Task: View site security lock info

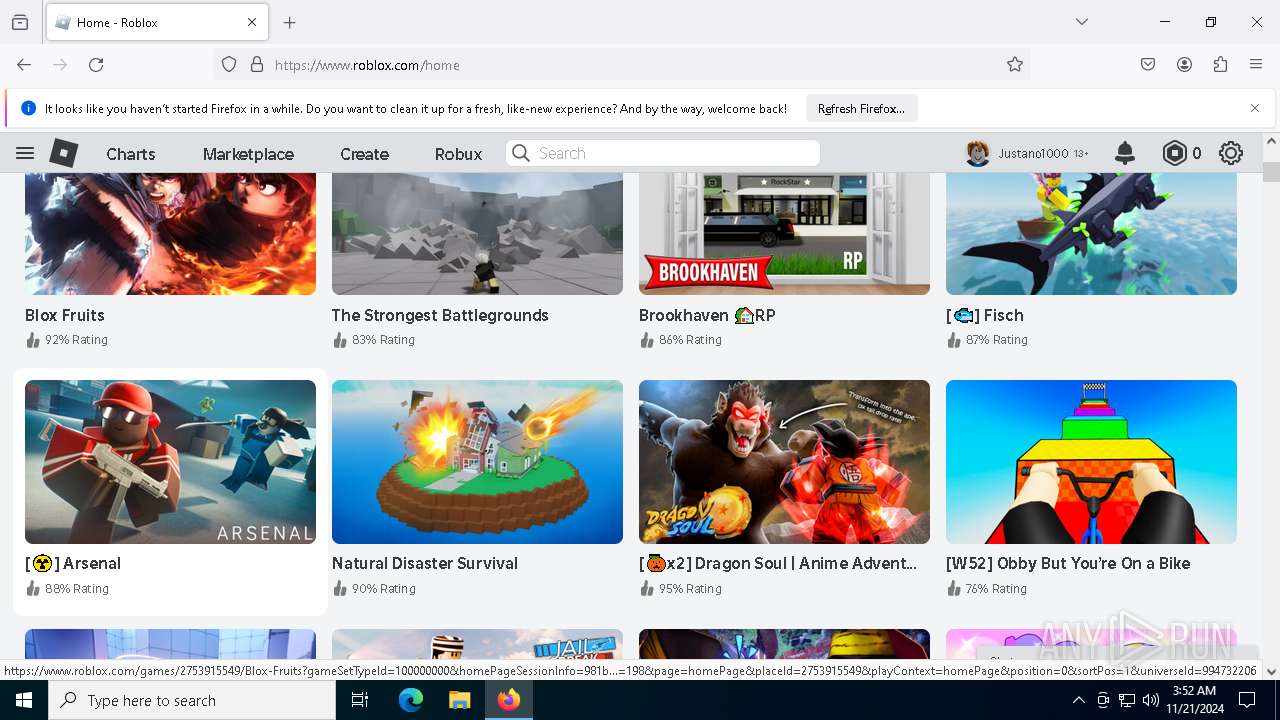Action: [257, 65]
